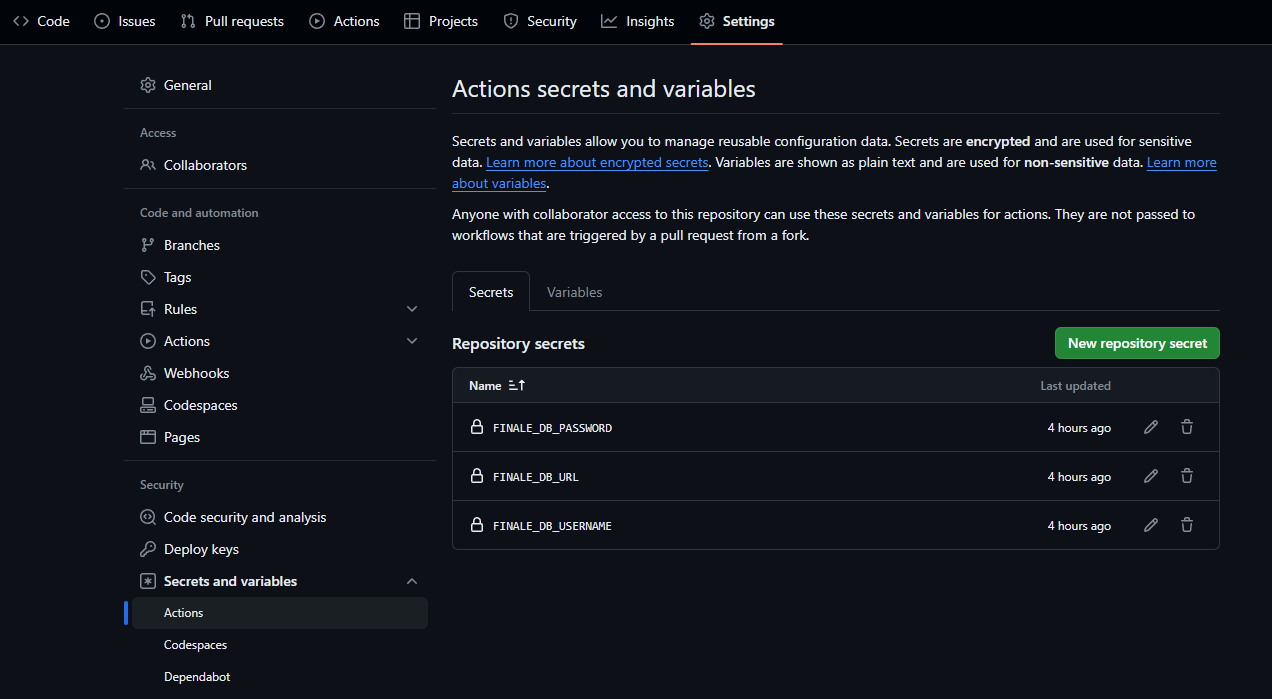Open Branches settings
Screen dimensions: 1272x699
(280, 245)
